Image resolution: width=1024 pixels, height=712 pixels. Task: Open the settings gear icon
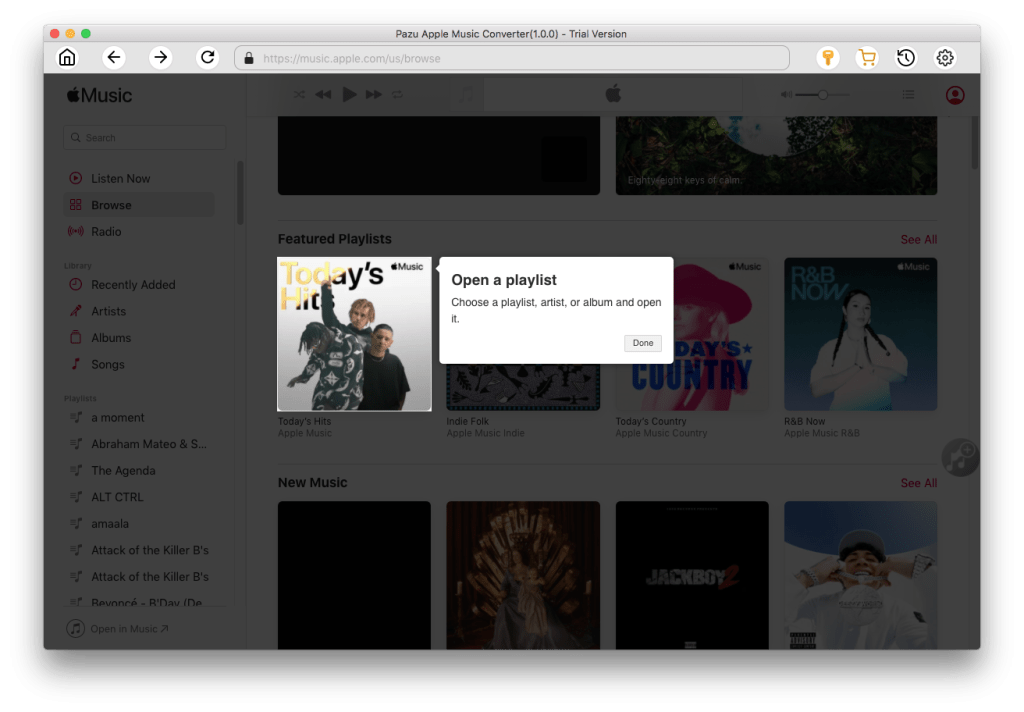click(x=944, y=57)
